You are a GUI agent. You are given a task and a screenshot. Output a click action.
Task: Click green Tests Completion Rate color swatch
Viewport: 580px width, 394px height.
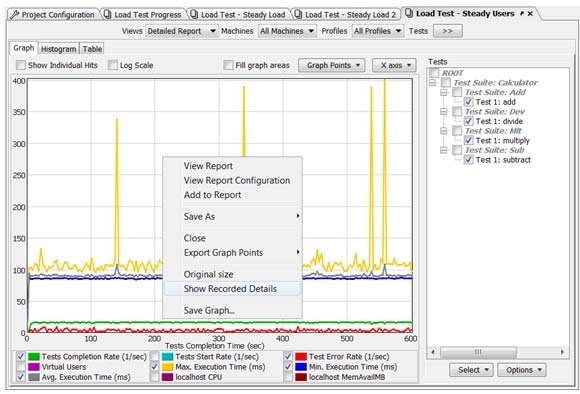click(x=34, y=357)
